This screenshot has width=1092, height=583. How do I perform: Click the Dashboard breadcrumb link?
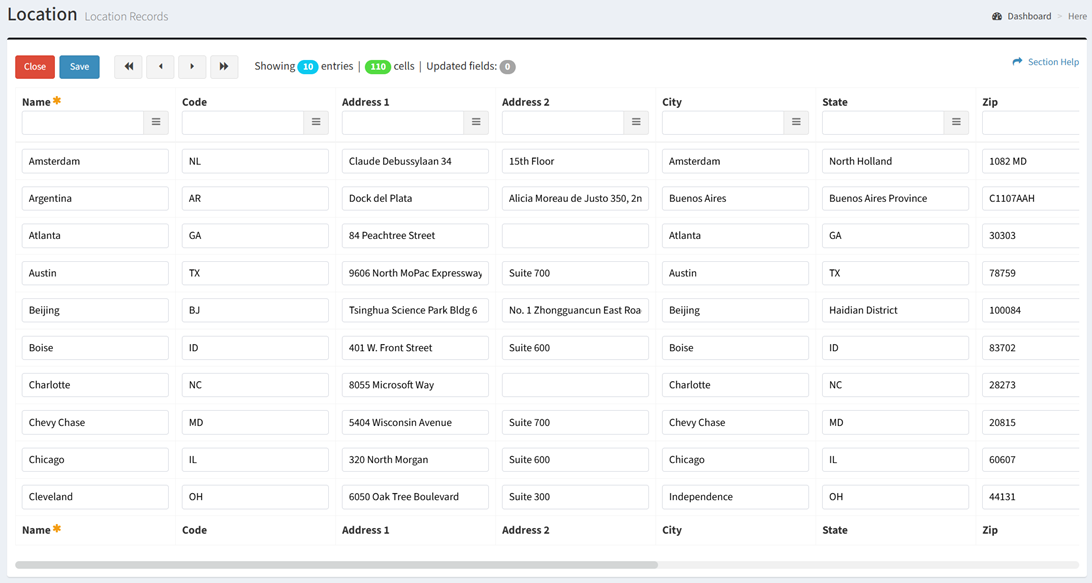click(x=1028, y=16)
